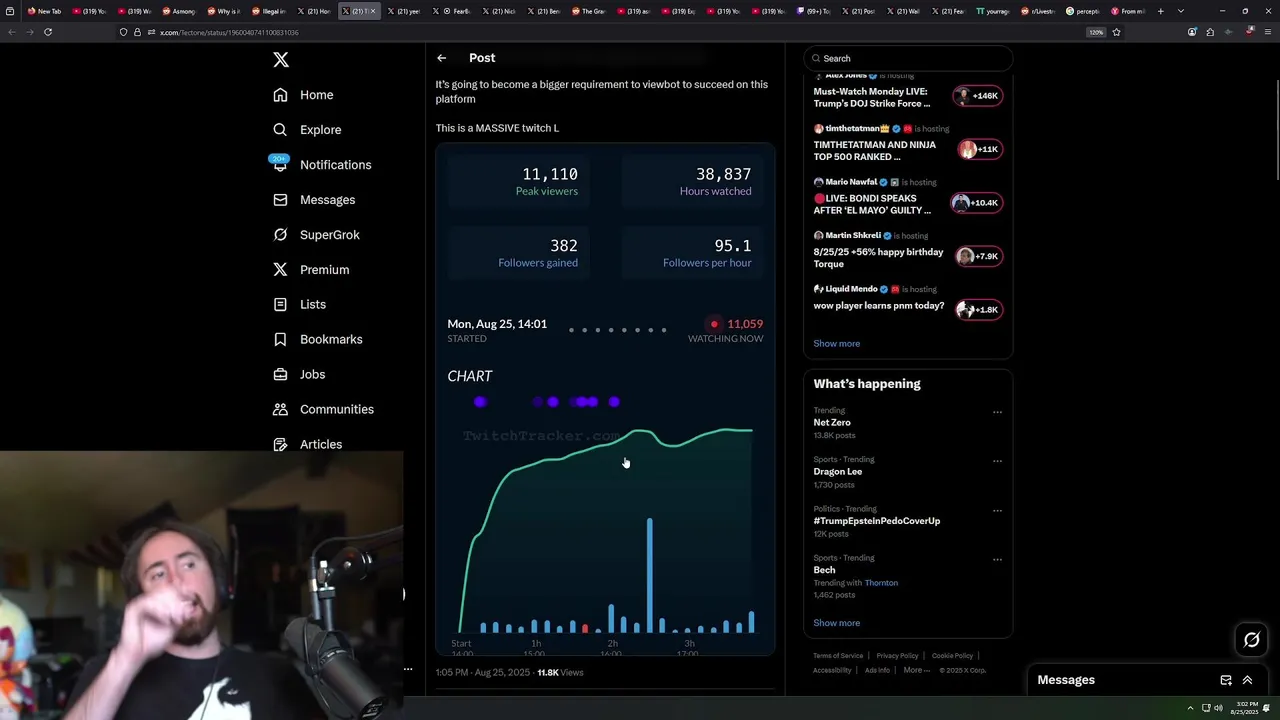Screen dimensions: 1280x720
Task: Click the site padlock icon
Action: (138, 32)
